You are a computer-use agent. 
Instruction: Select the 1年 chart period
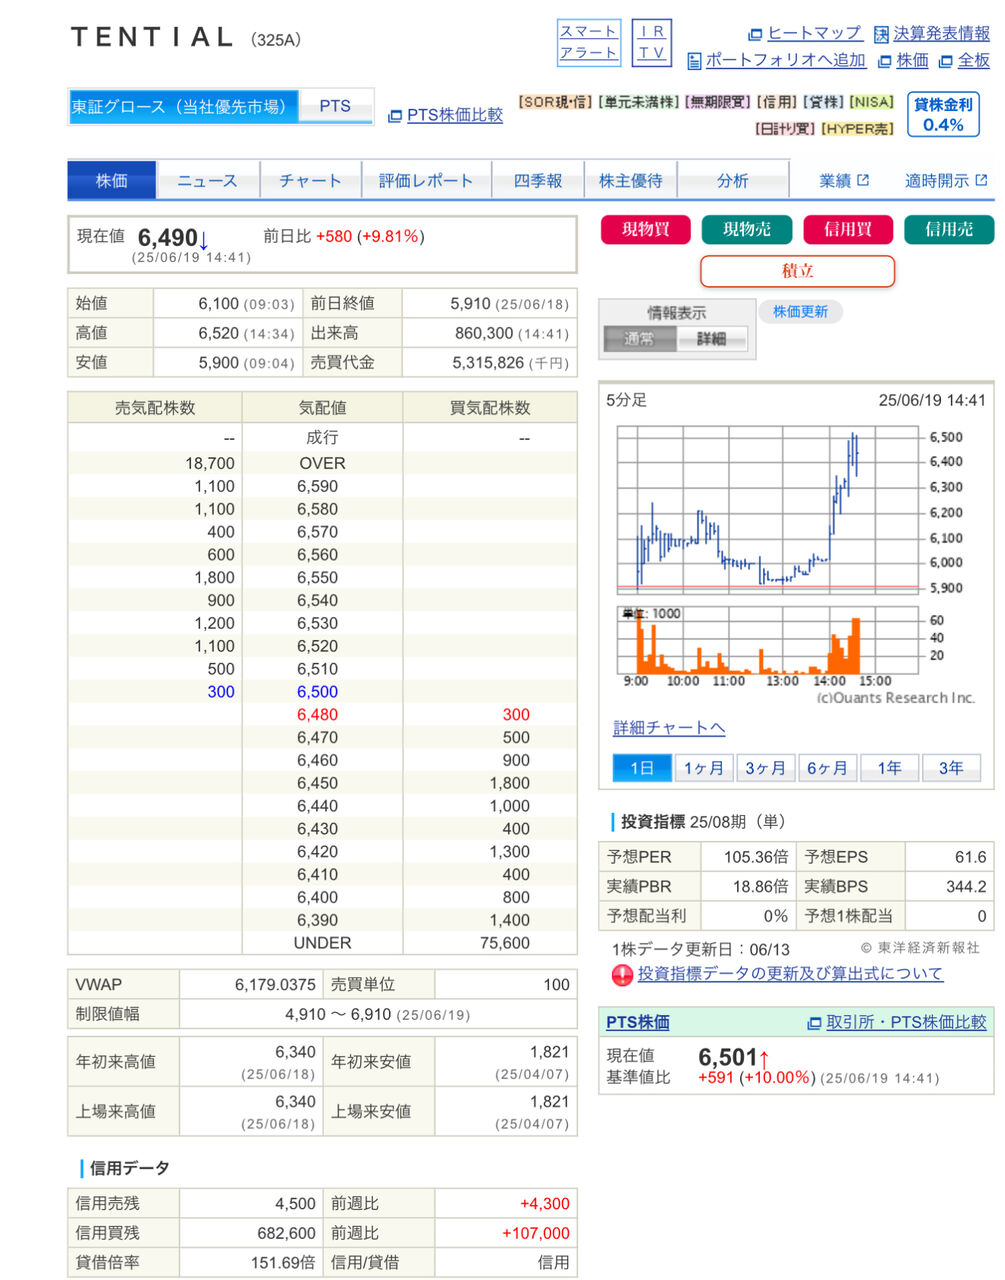click(x=889, y=768)
